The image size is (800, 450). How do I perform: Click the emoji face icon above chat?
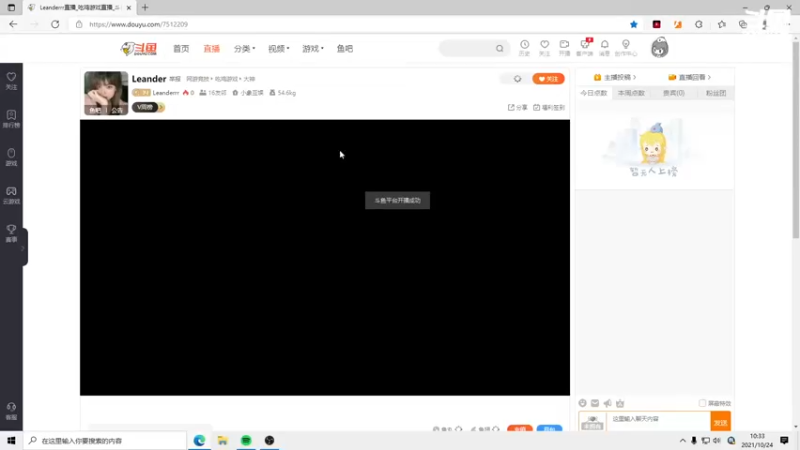(583, 403)
